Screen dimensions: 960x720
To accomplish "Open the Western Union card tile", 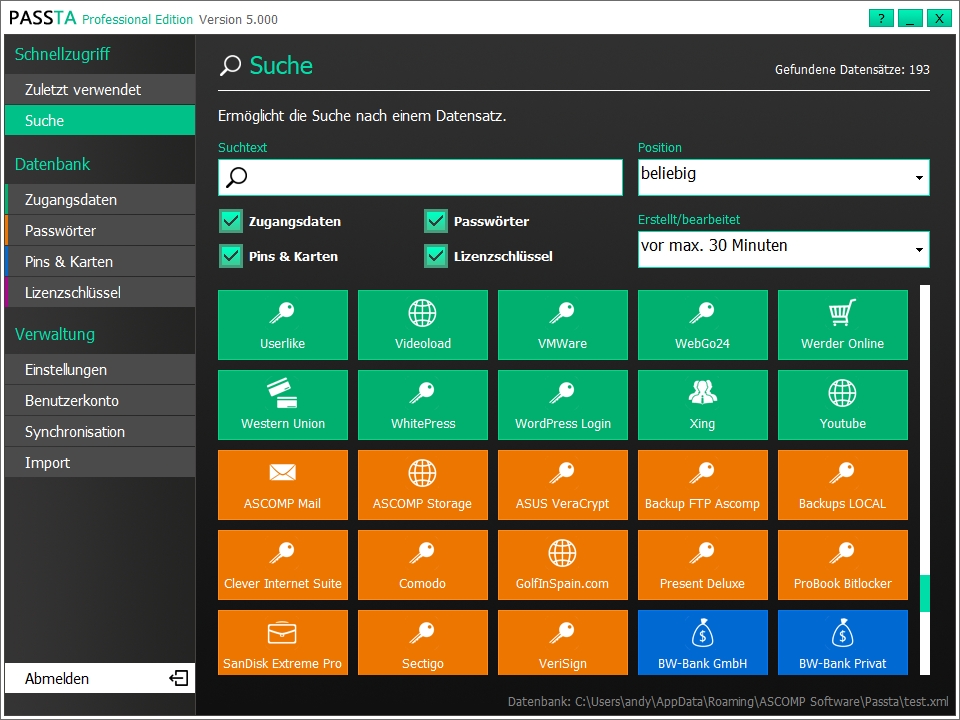I will [x=283, y=405].
